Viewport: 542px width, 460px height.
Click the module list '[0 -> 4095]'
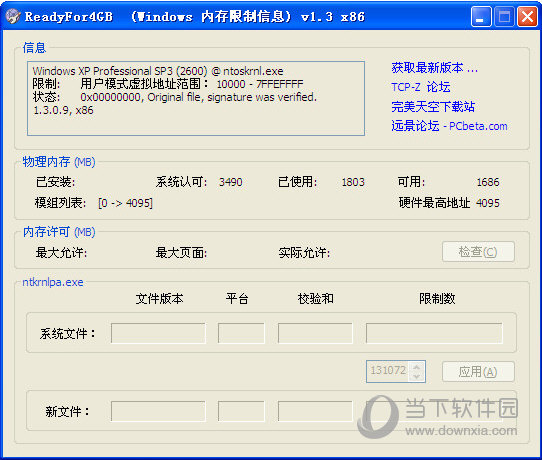click(x=125, y=203)
